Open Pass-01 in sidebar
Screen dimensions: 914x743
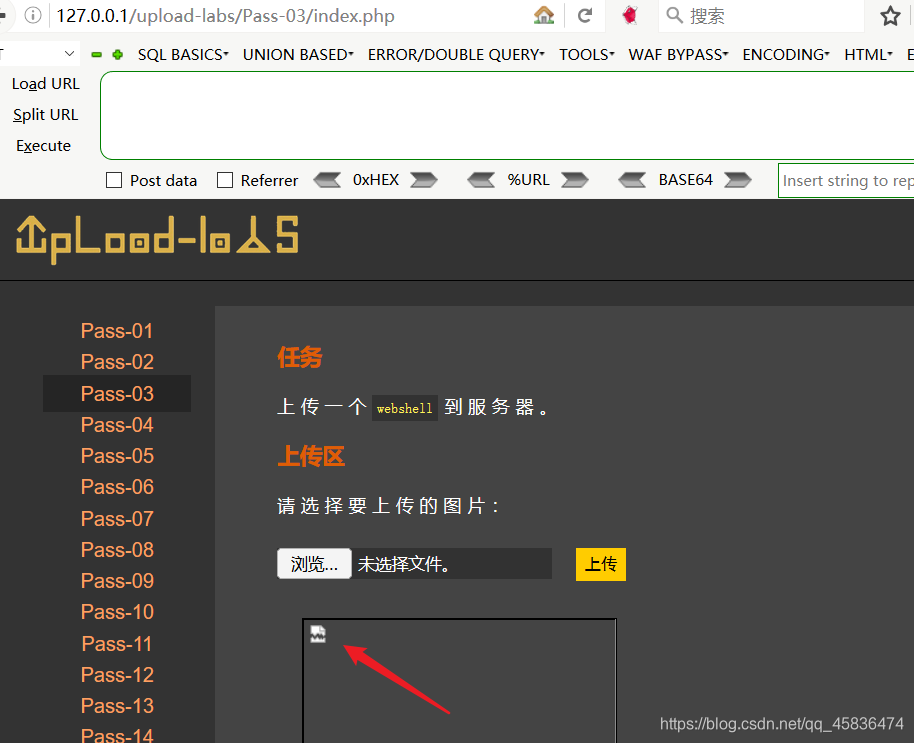tap(117, 331)
